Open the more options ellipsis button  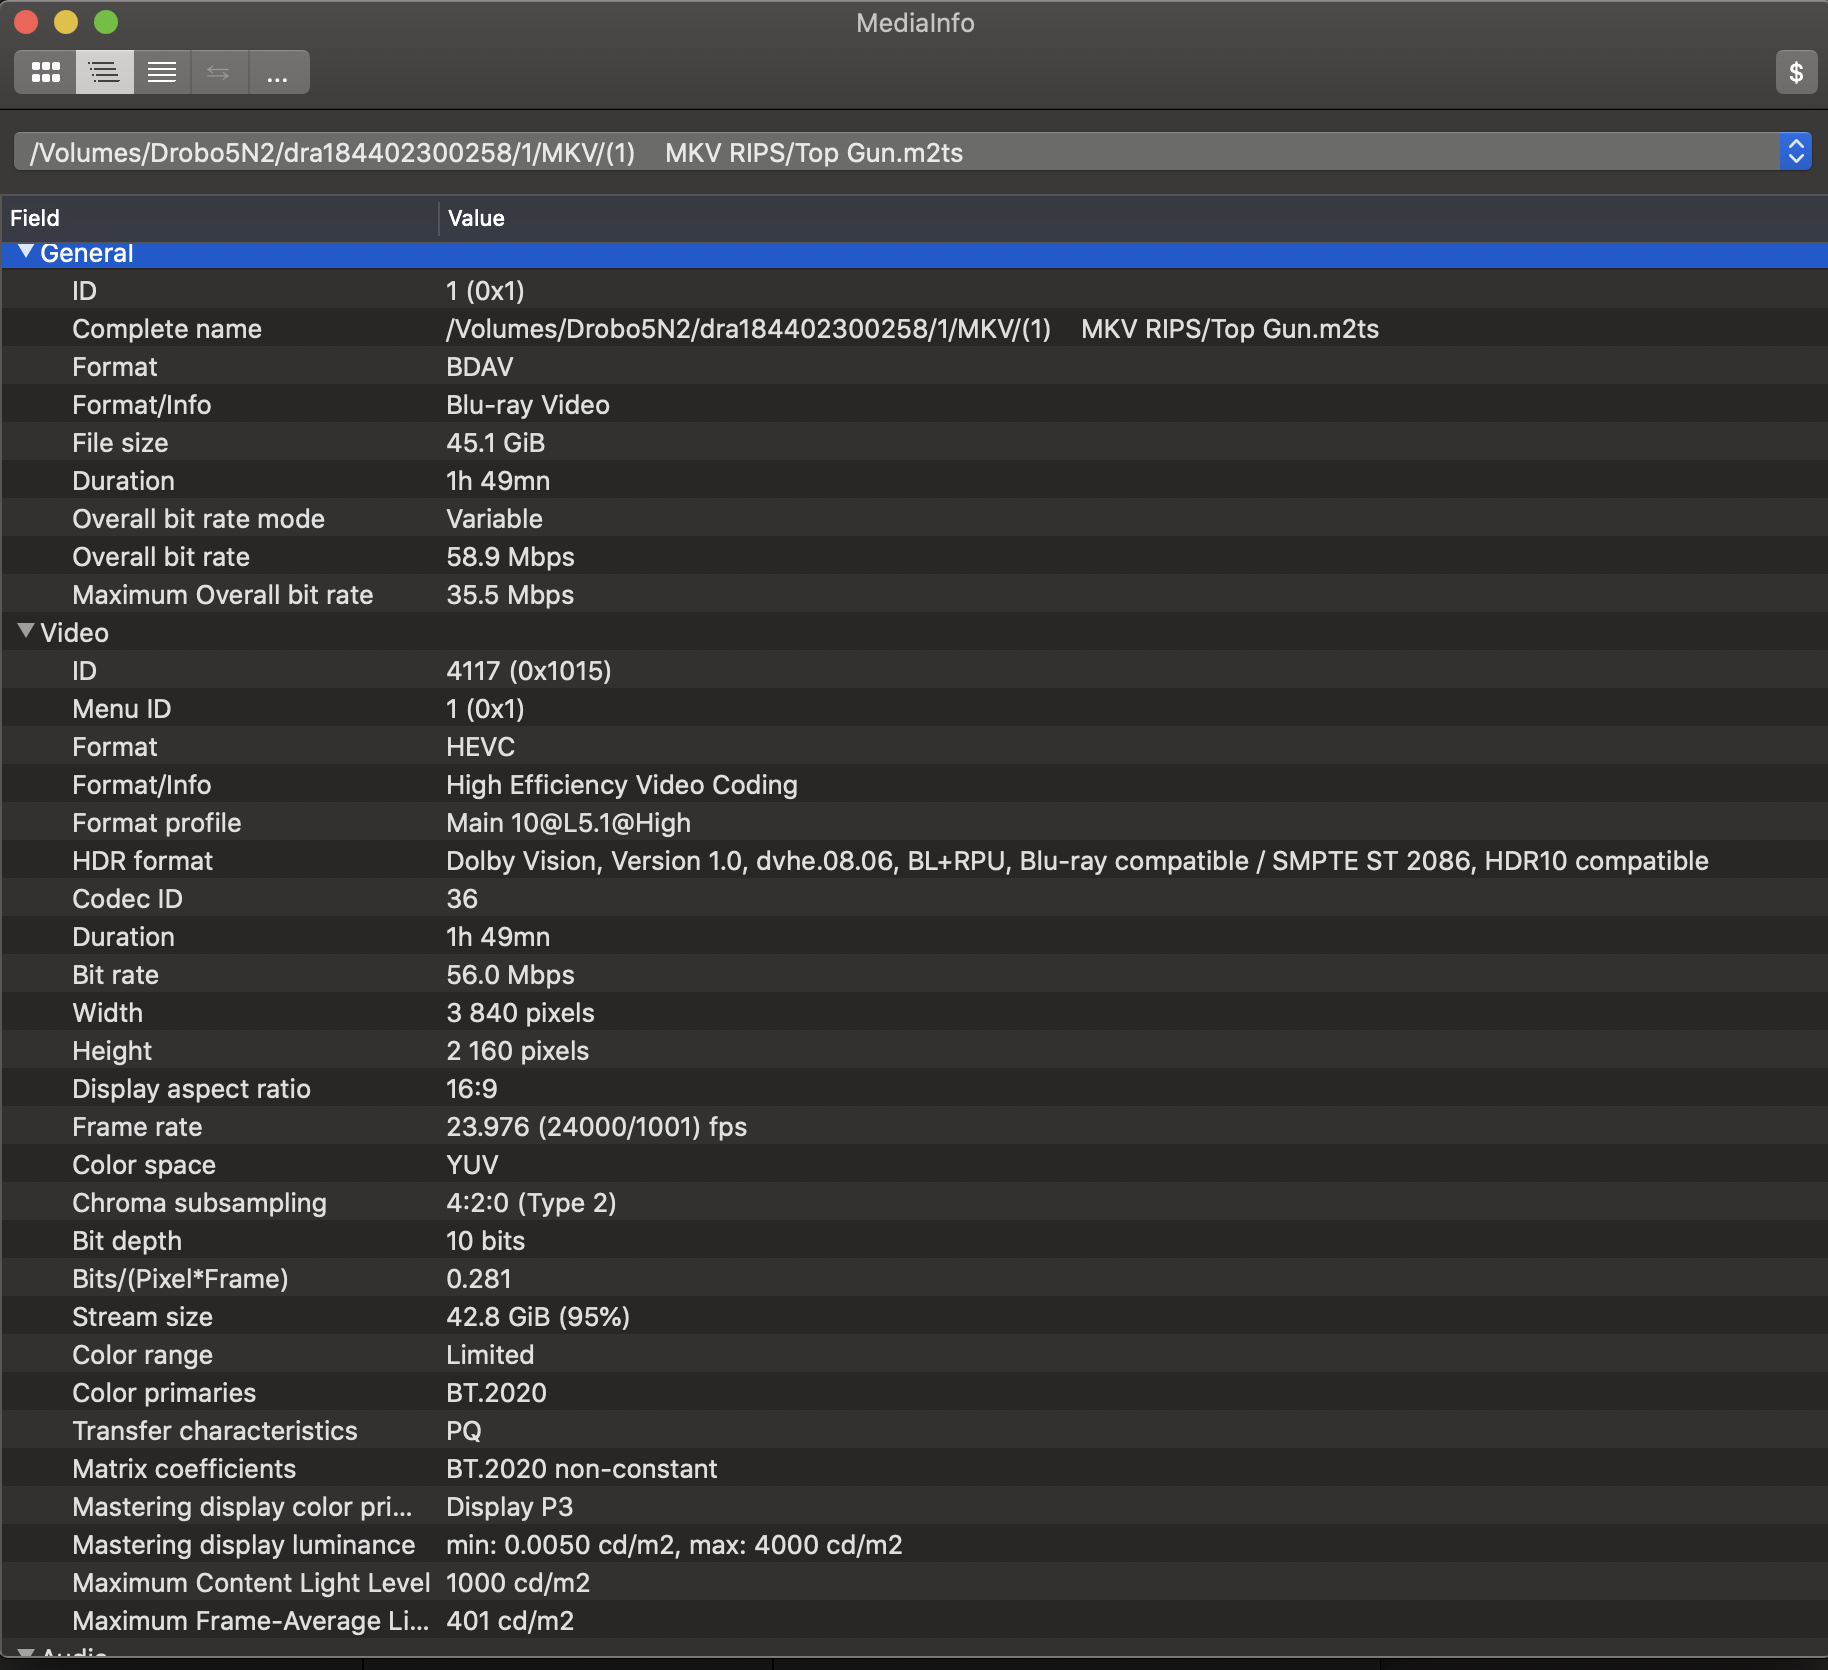278,72
